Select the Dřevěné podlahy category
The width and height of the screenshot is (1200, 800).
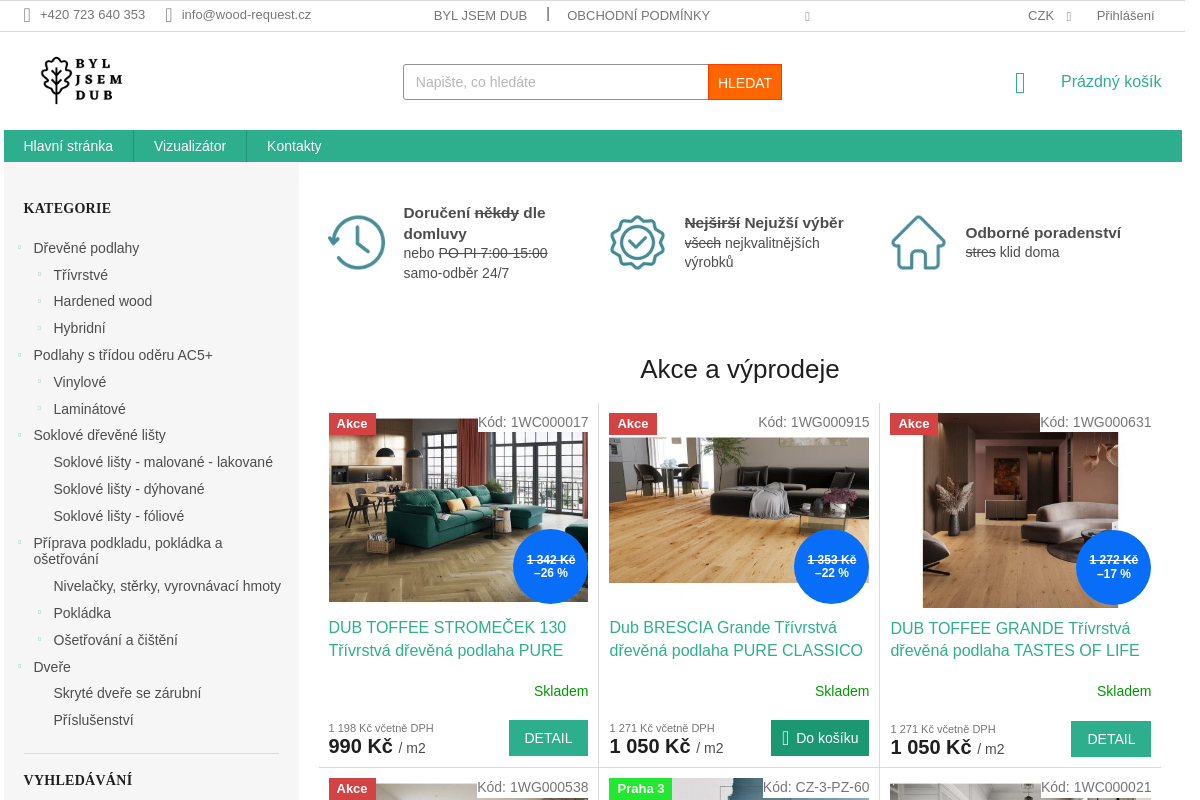click(86, 248)
